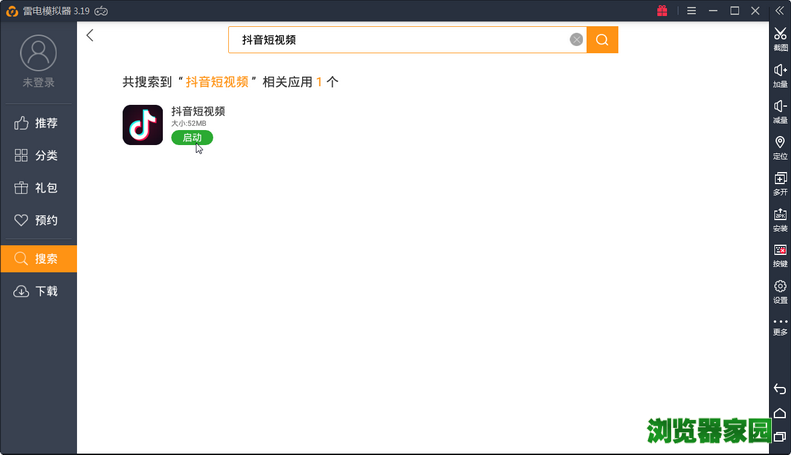Launch 抖音短视频 with the 启动 button
Image resolution: width=791 pixels, height=455 pixels.
pos(191,137)
